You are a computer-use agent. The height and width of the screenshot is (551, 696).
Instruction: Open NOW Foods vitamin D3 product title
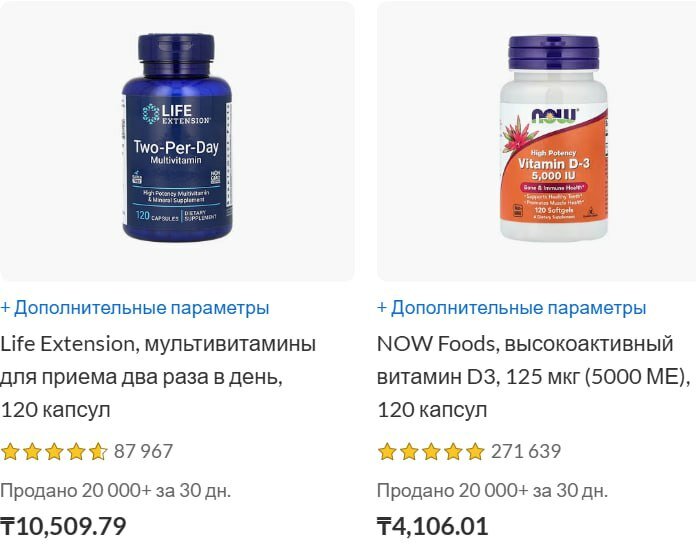pos(534,377)
